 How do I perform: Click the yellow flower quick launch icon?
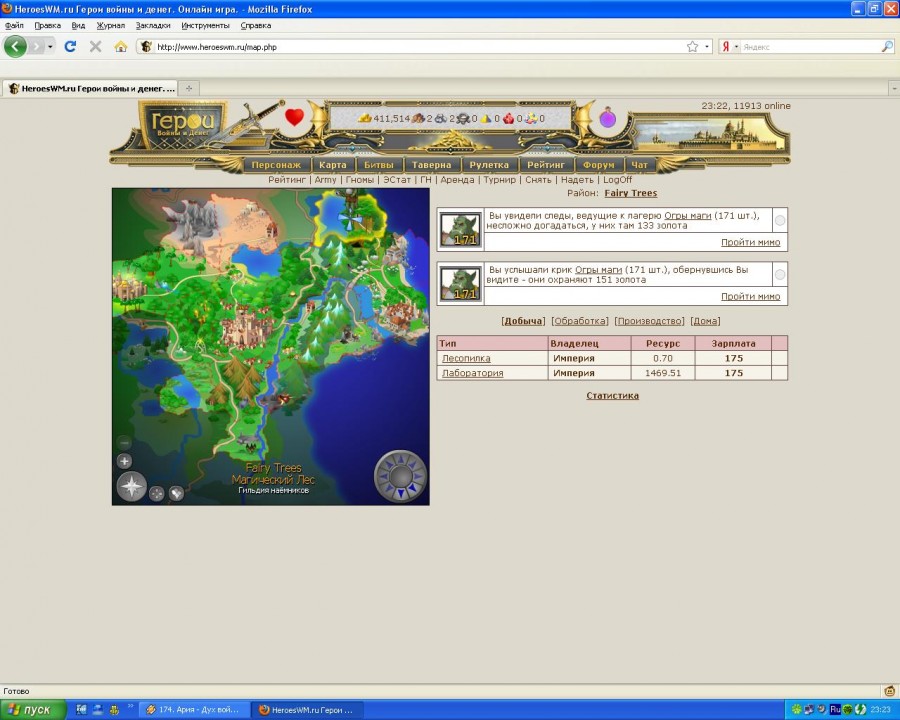[114, 710]
